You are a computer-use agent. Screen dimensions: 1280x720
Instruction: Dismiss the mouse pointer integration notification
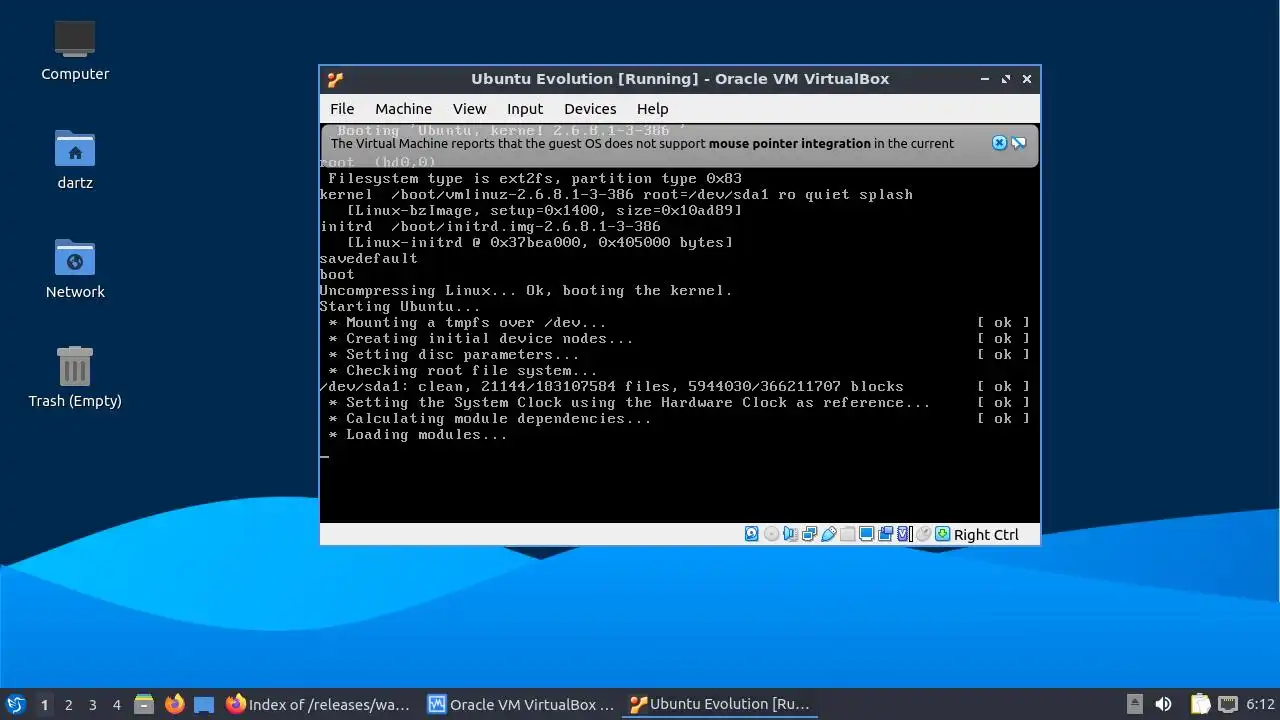(x=999, y=143)
